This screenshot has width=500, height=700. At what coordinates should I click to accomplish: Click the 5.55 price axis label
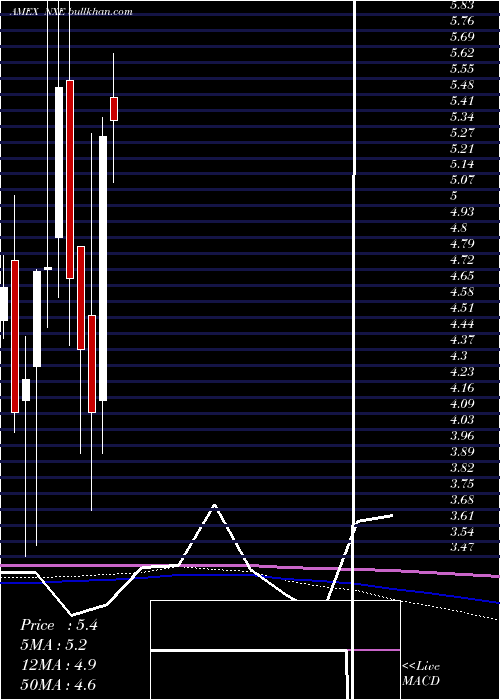tap(462, 69)
